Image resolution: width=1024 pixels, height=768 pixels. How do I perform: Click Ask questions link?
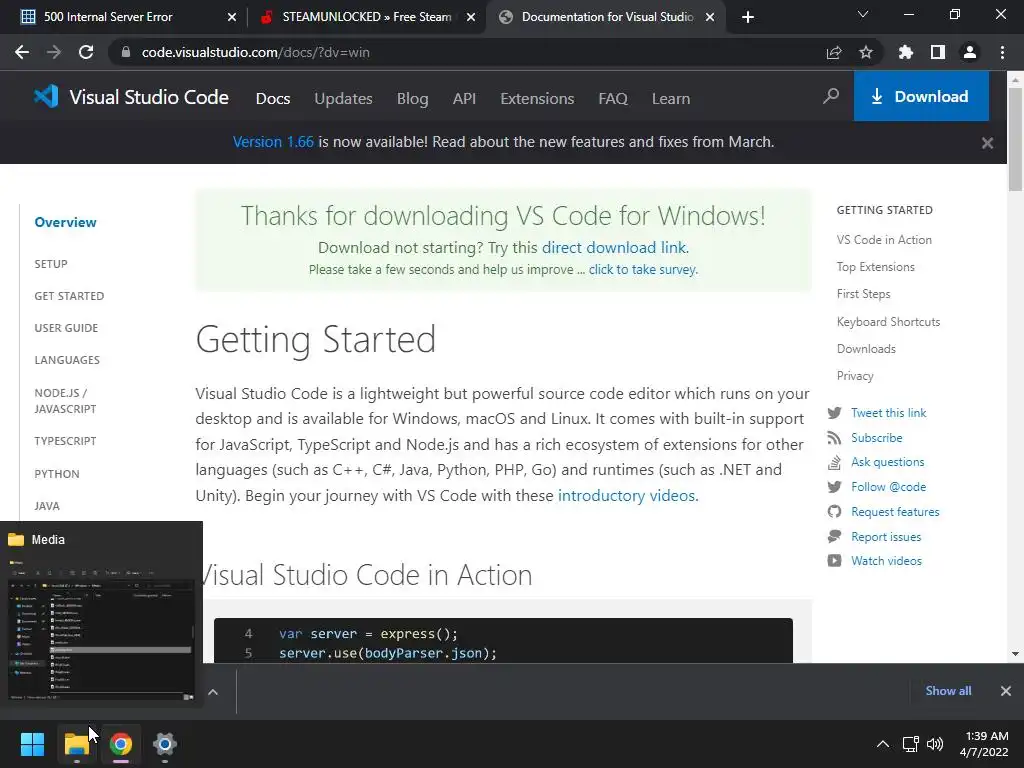tap(888, 462)
